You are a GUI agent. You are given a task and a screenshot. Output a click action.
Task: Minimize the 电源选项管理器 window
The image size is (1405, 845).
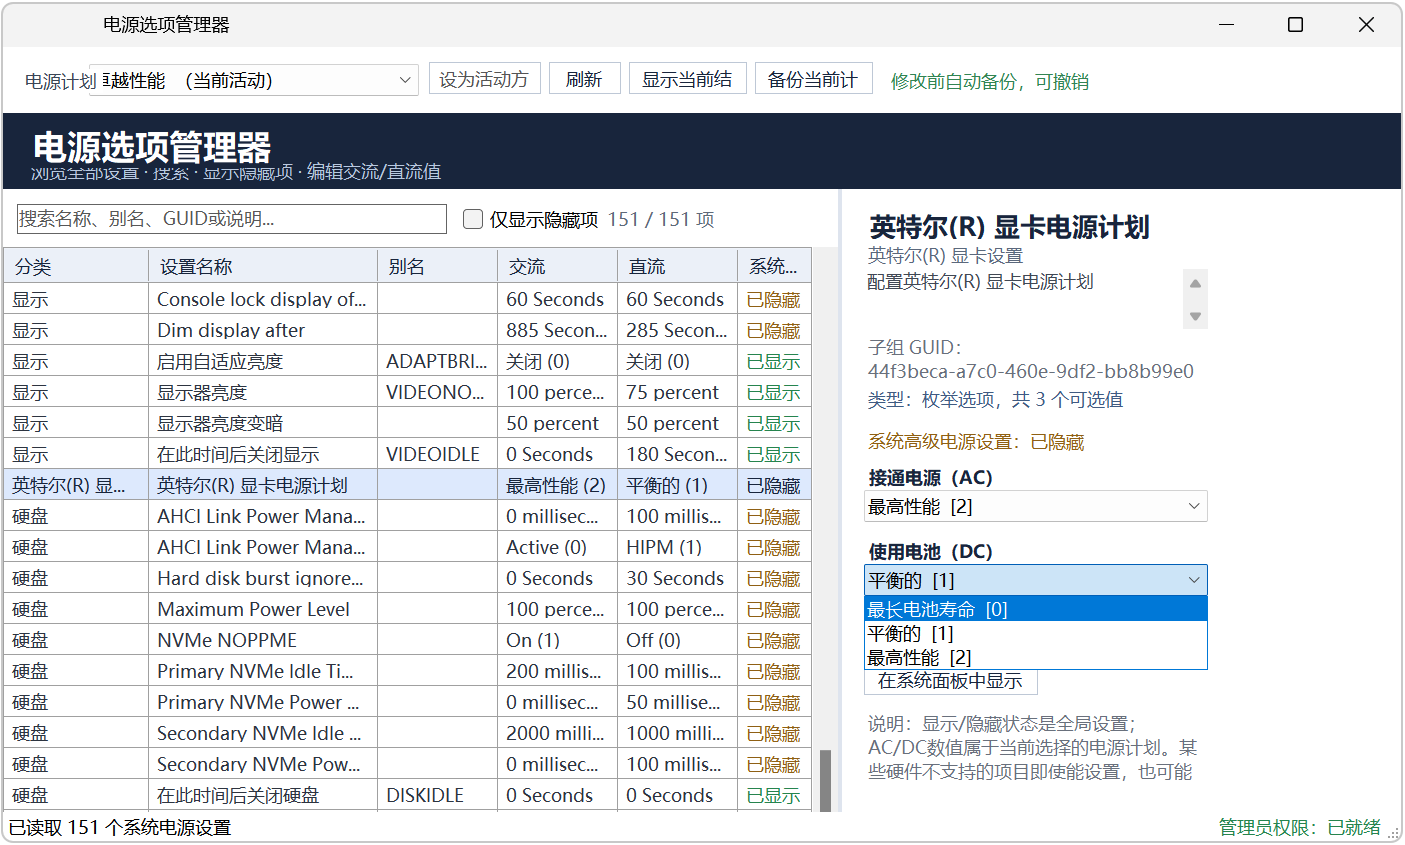(x=1227, y=24)
